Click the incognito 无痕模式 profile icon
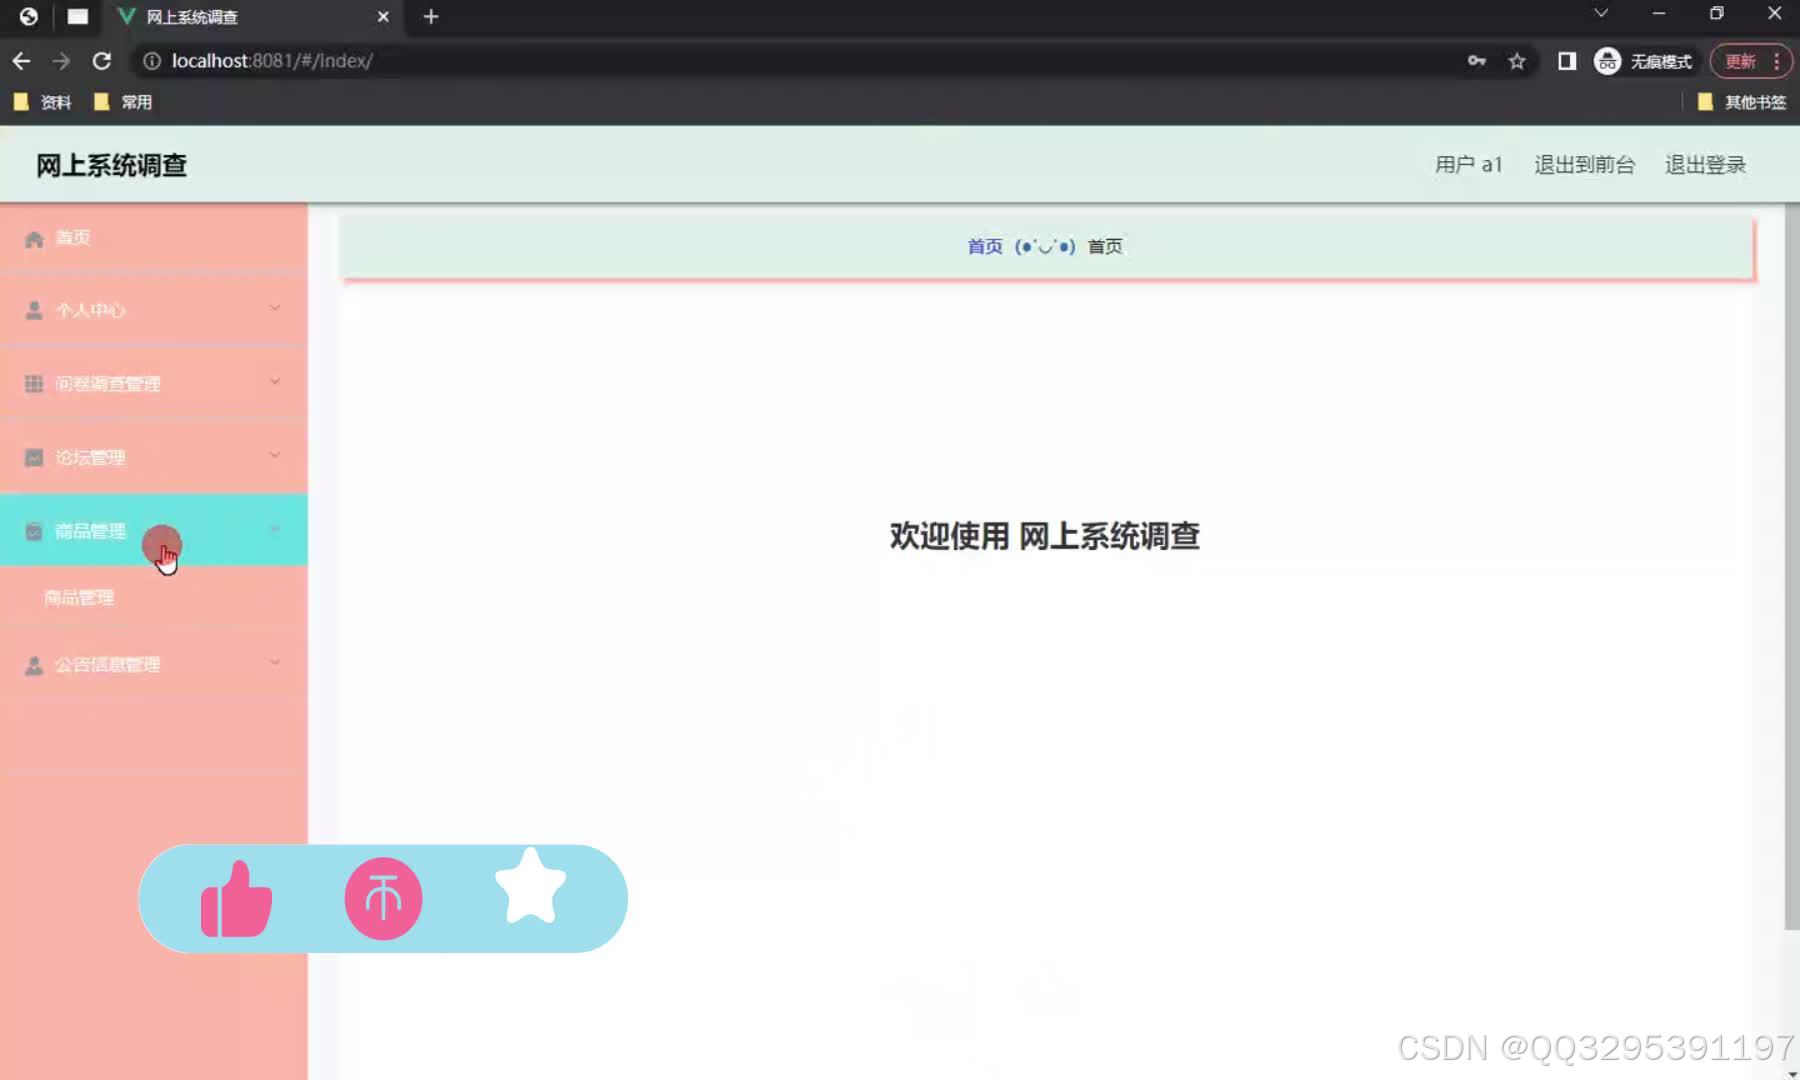Screen dimensions: 1800x1080 click(x=1607, y=61)
